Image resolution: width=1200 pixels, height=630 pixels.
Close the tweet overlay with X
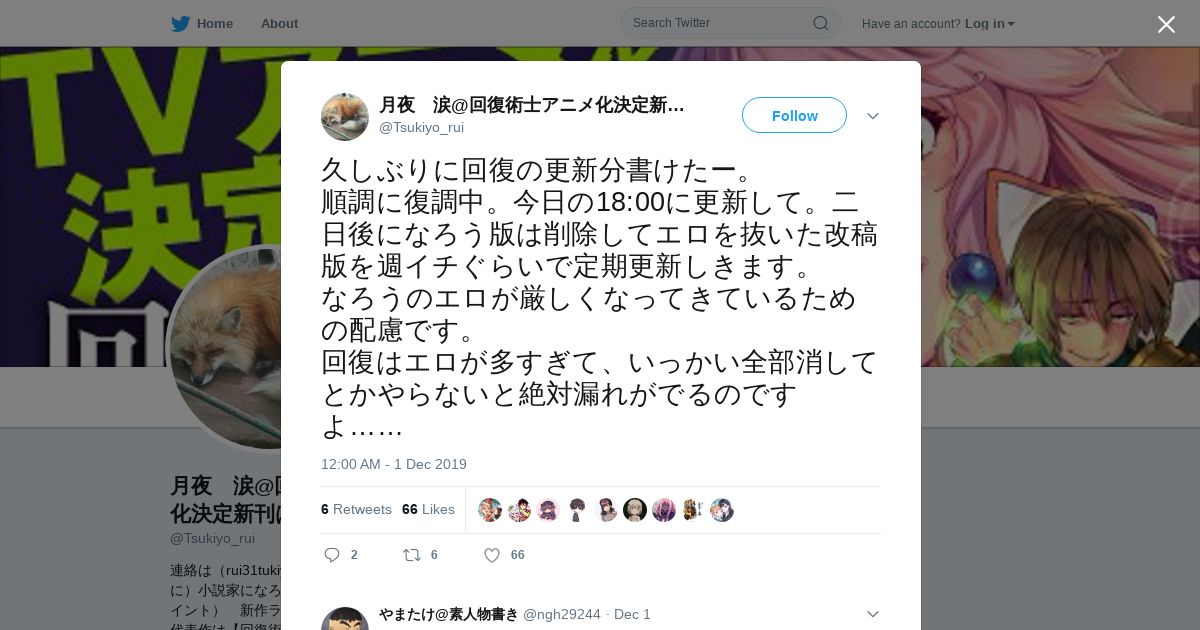(x=1166, y=24)
